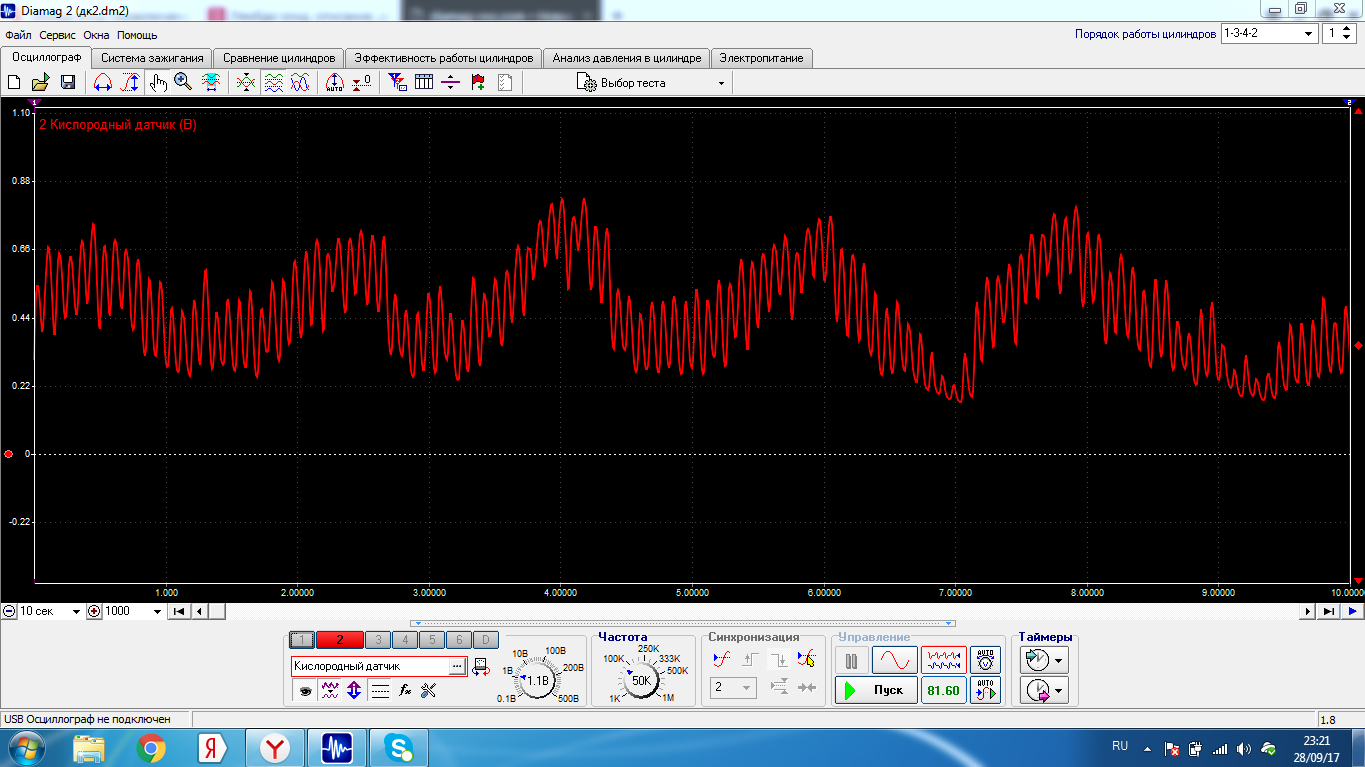The width and height of the screenshot is (1365, 767).
Task: Toggle channel 5 button
Action: click(431, 640)
